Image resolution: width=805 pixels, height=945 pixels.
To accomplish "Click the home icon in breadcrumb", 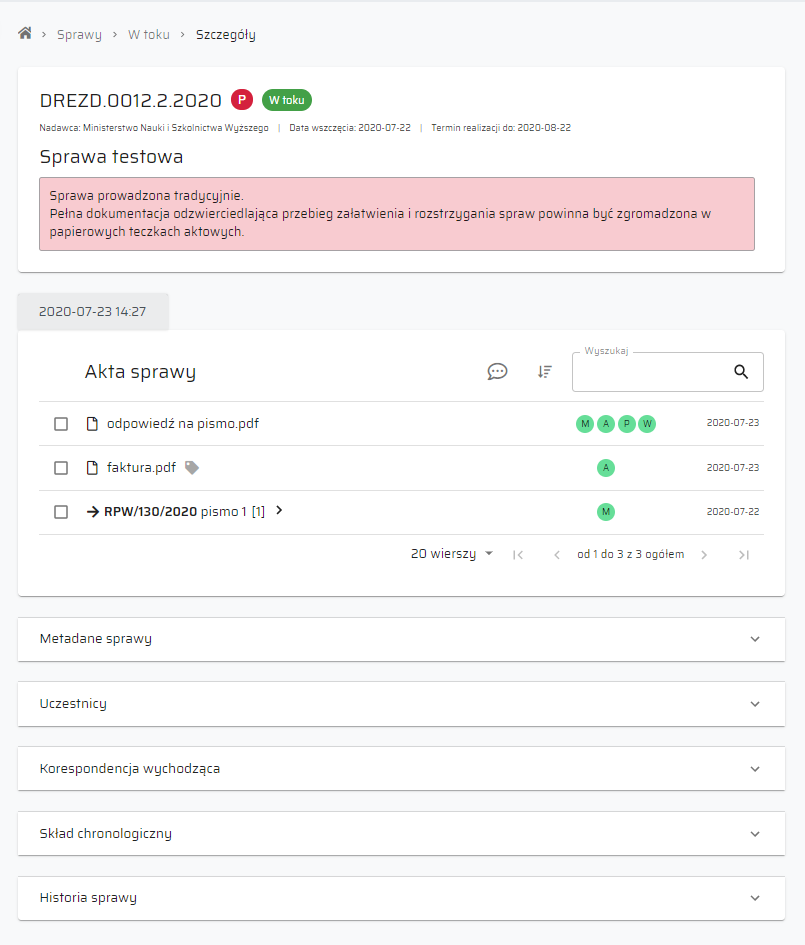I will pos(25,34).
